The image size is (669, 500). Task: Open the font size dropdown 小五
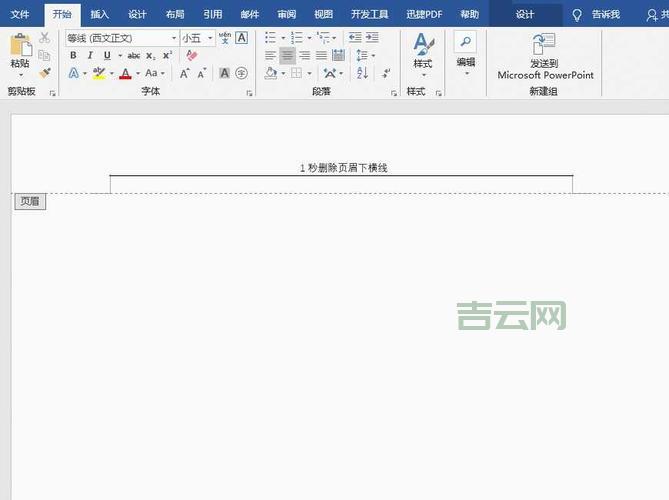tap(210, 38)
